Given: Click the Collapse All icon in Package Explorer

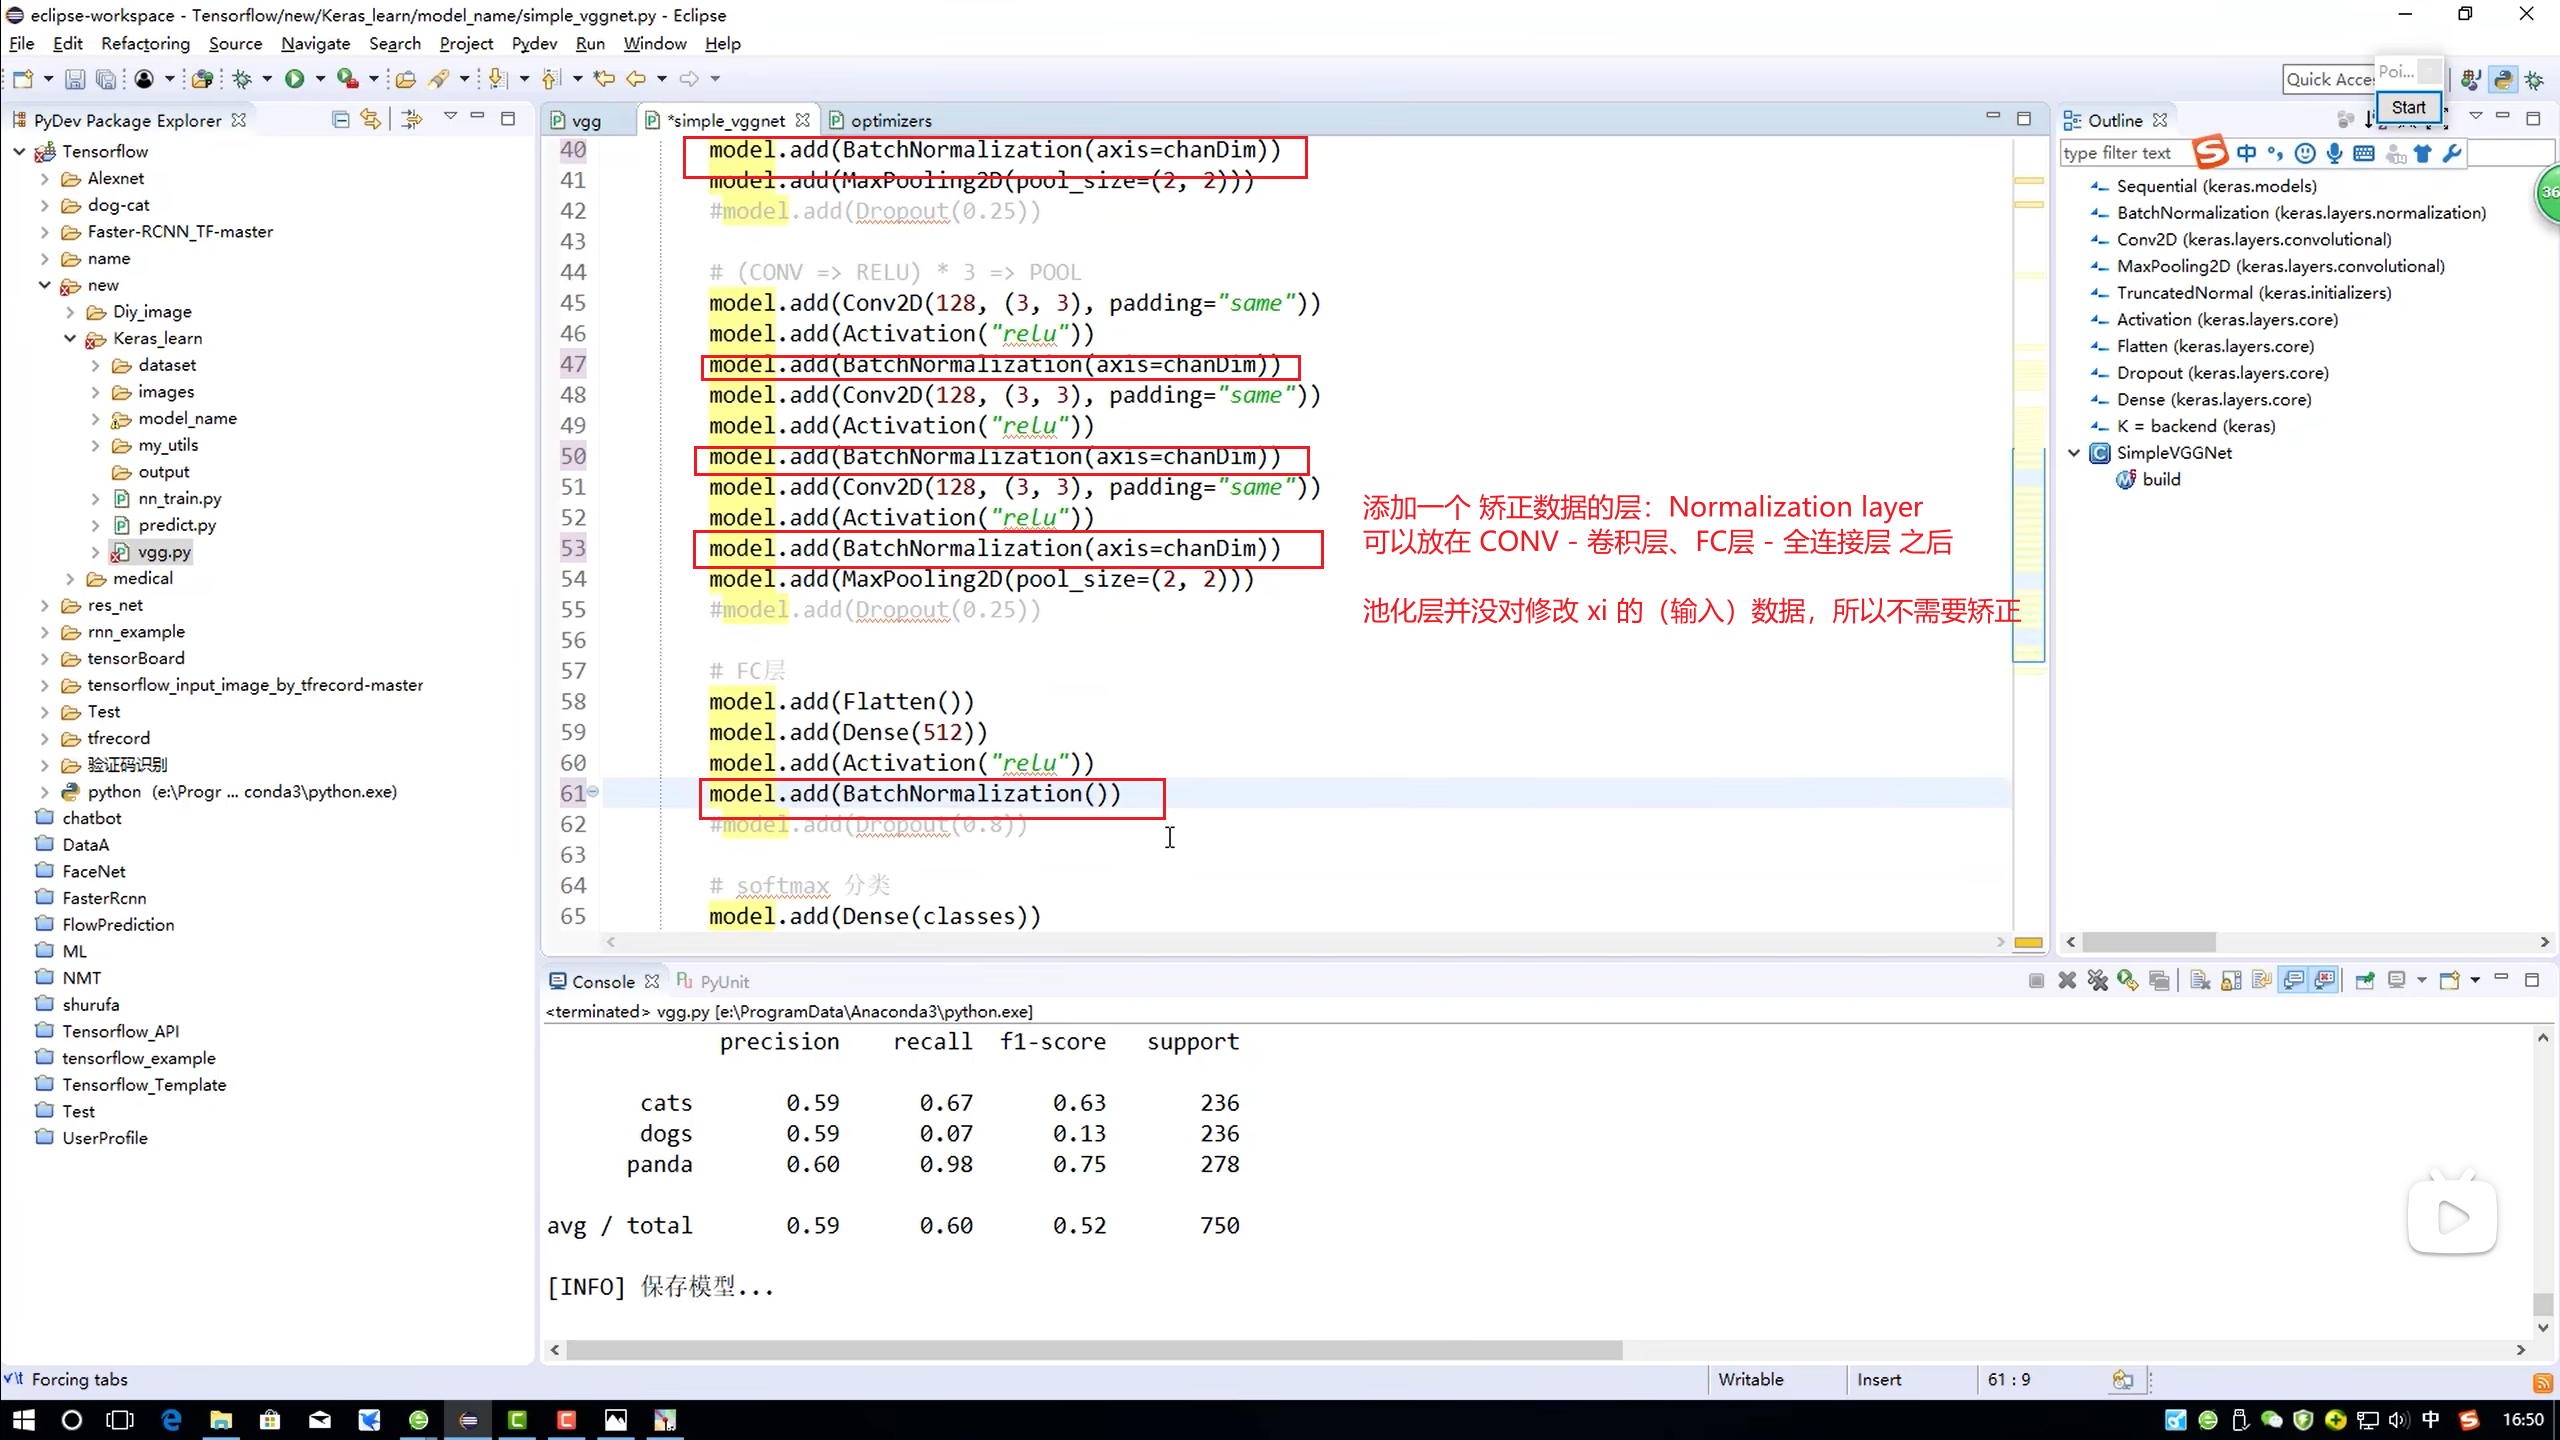Looking at the screenshot, I should tap(341, 120).
